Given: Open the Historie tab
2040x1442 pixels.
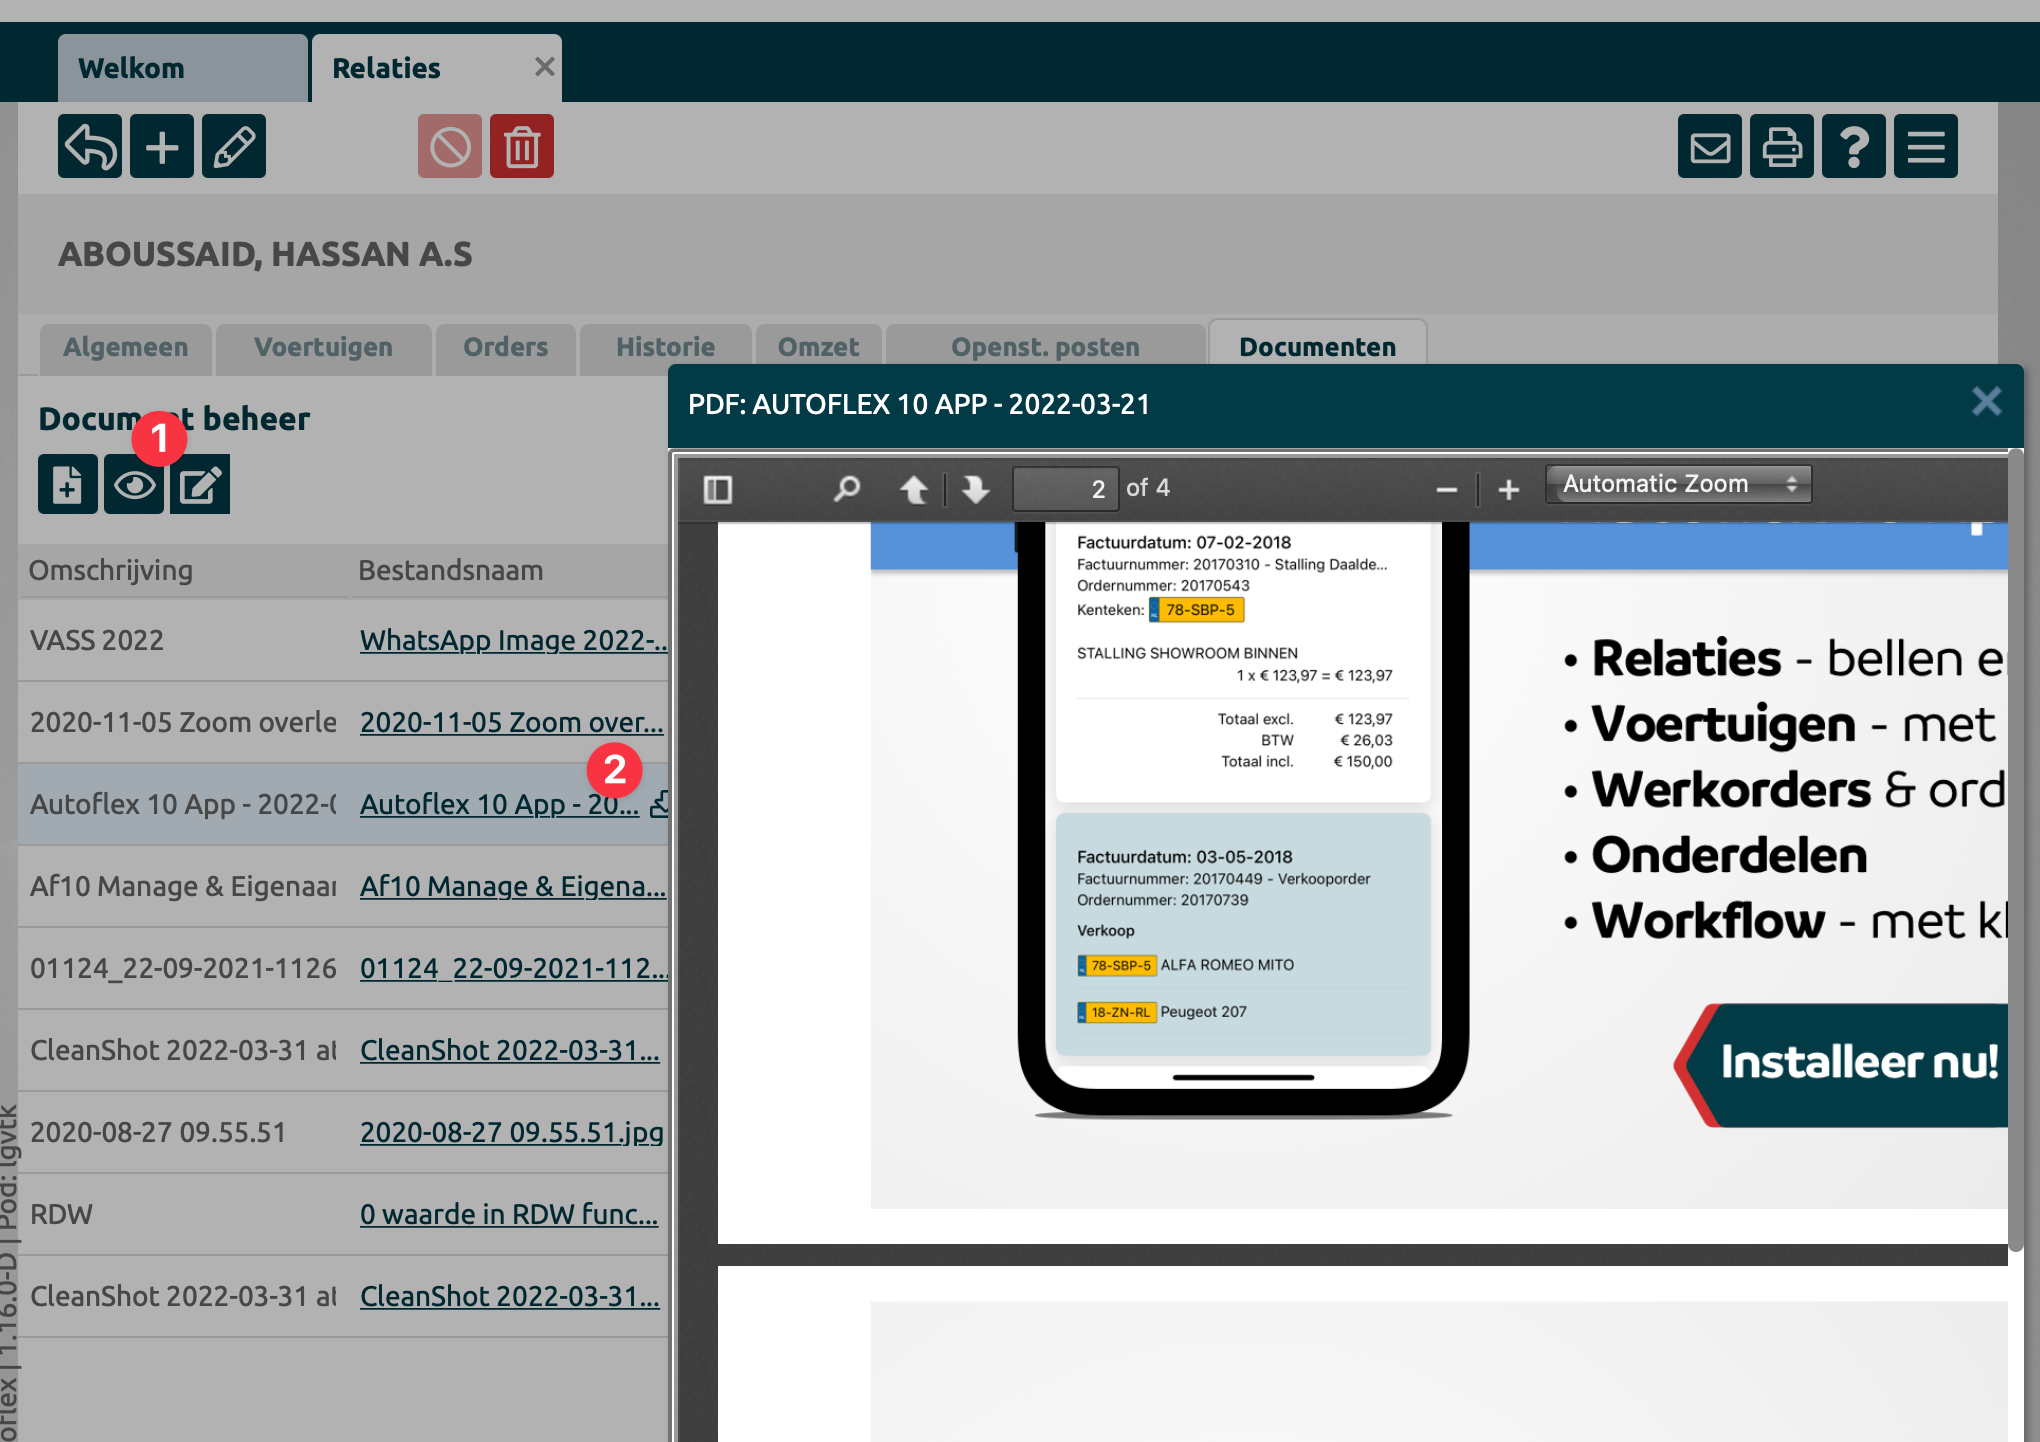Looking at the screenshot, I should [x=665, y=347].
